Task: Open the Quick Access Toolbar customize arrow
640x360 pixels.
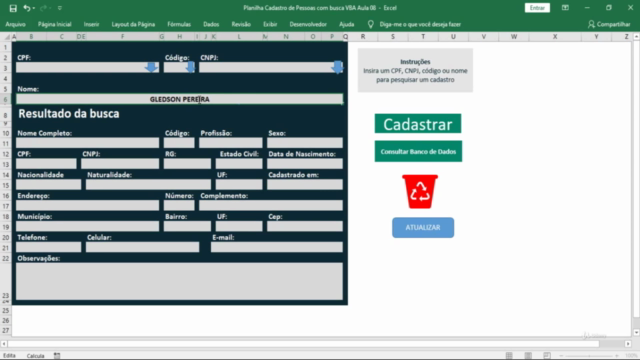Action: pyautogui.click(x=60, y=8)
